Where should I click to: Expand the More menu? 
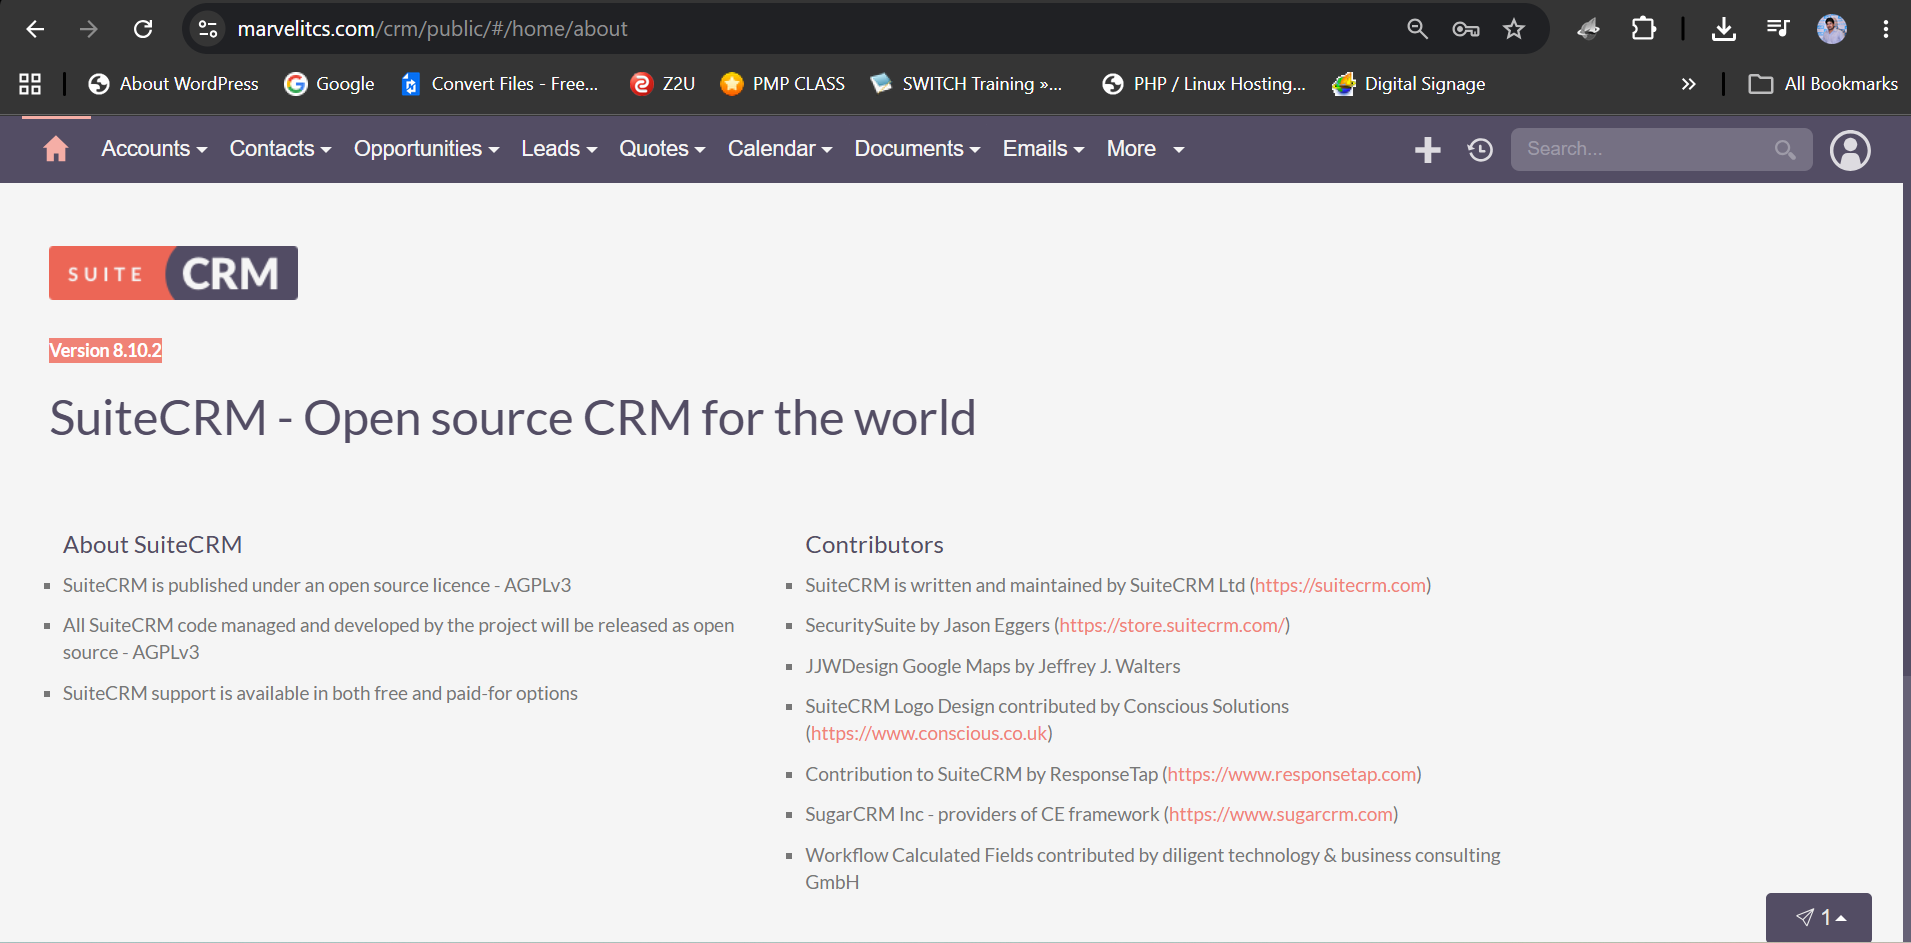[1145, 149]
